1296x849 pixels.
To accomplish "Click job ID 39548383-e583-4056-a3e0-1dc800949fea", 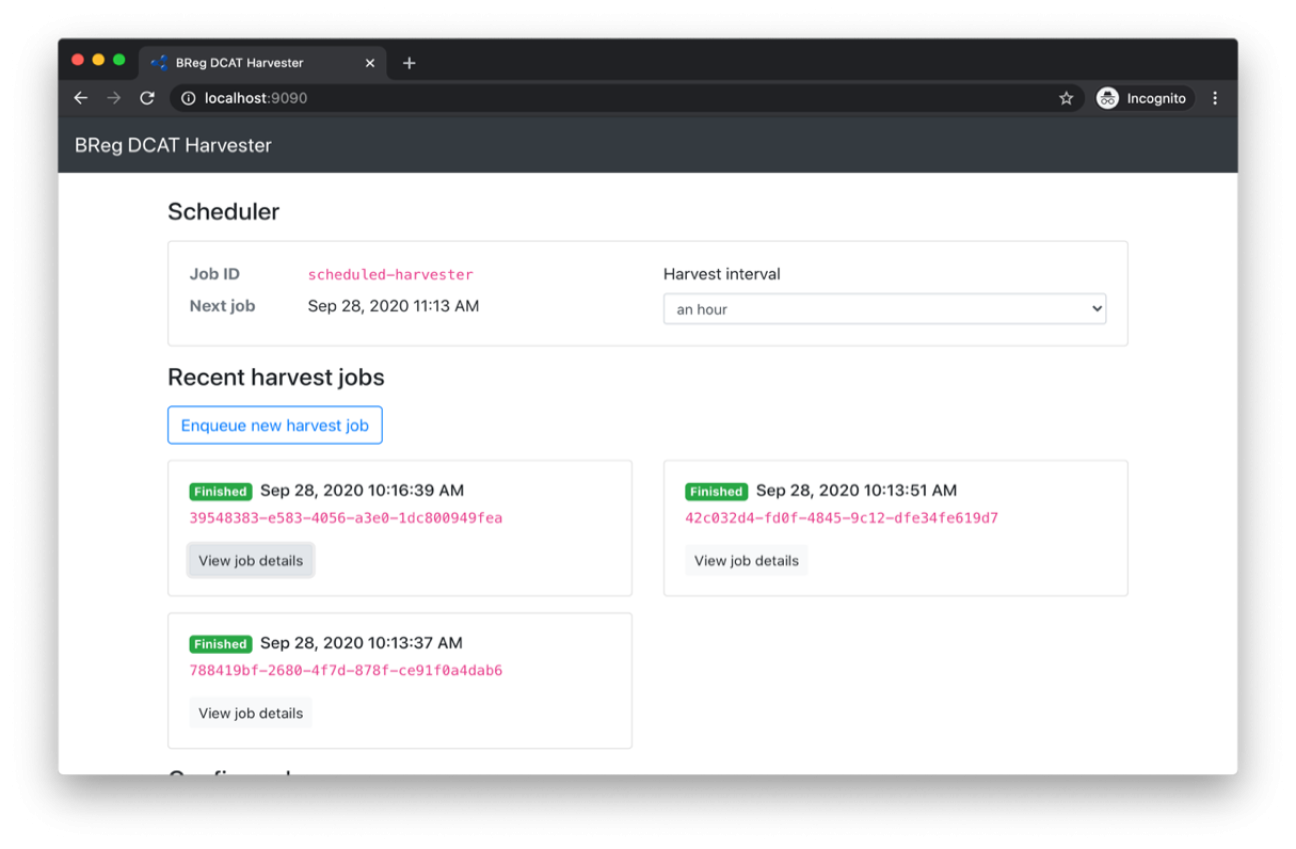I will pos(346,518).
